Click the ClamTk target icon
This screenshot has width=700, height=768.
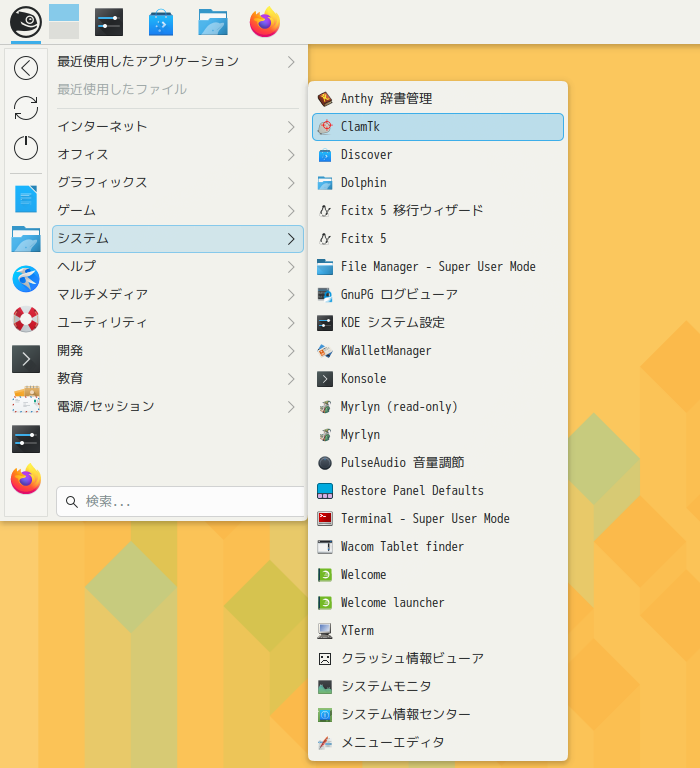coord(325,127)
